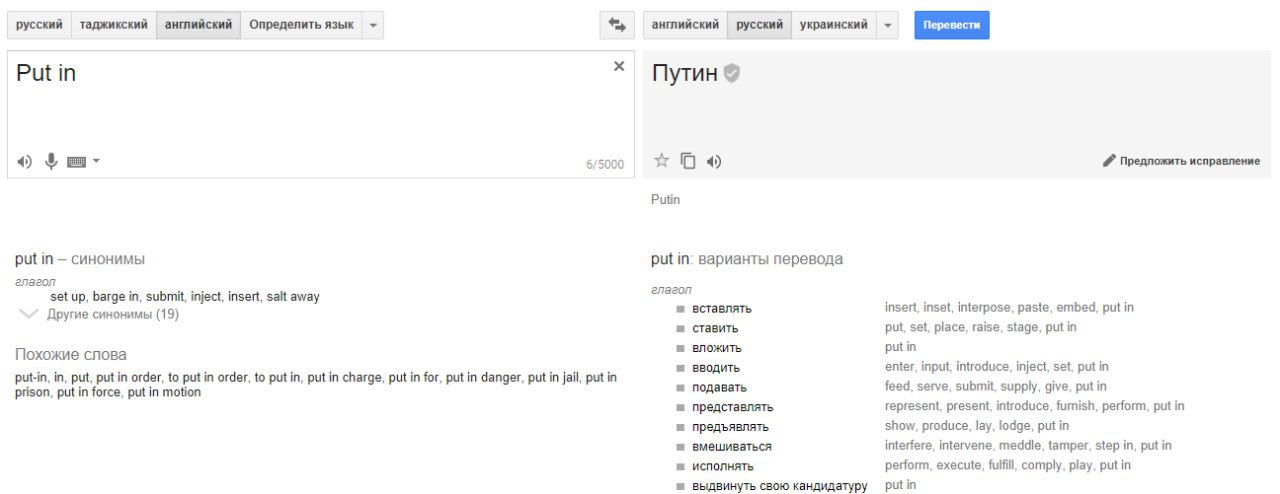Image resolution: width=1280 pixels, height=494 pixels.
Task: Select английский as source language
Action: tap(199, 25)
